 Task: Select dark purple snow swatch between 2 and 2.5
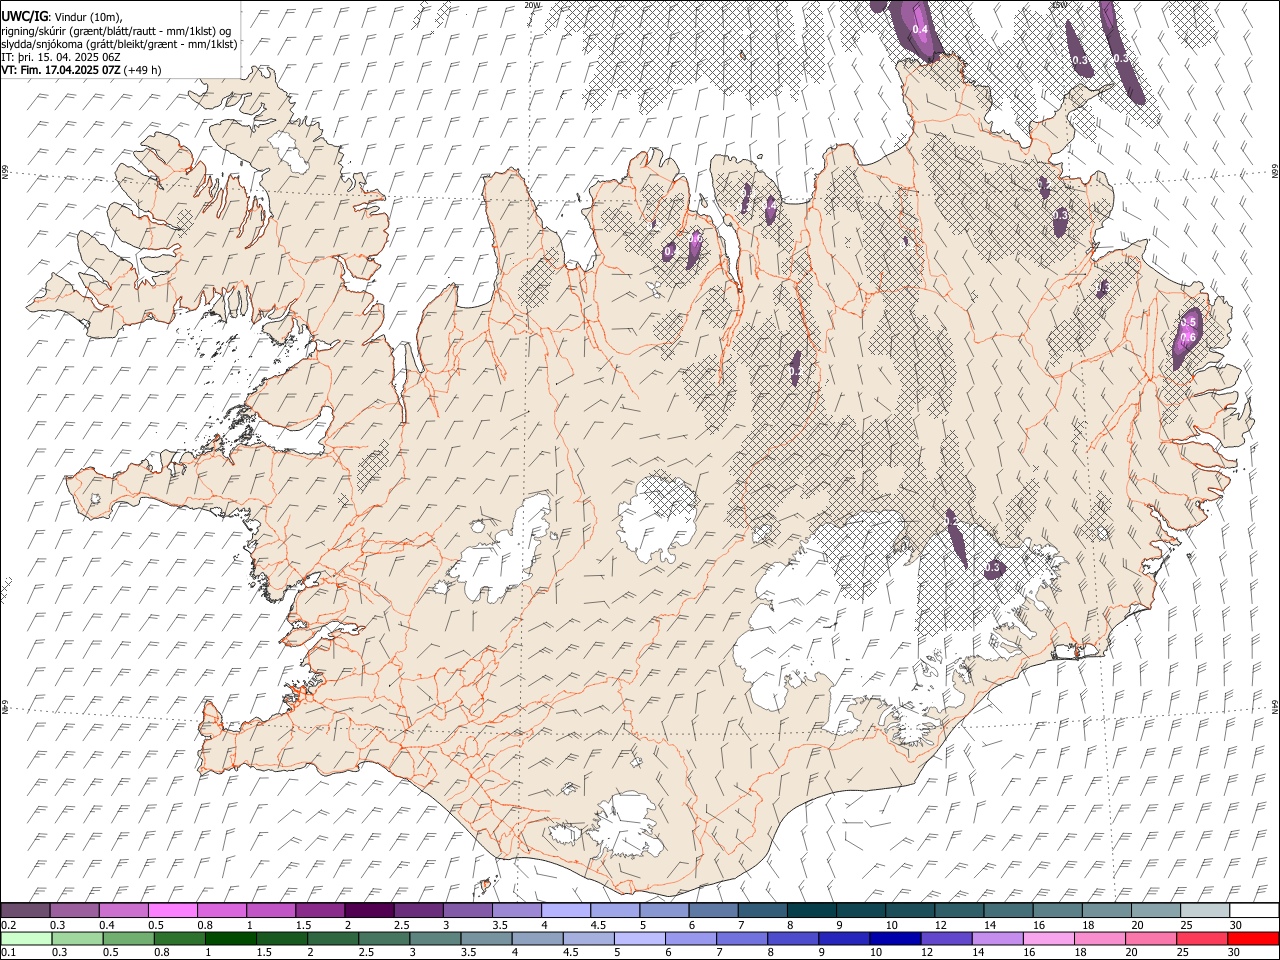click(369, 910)
